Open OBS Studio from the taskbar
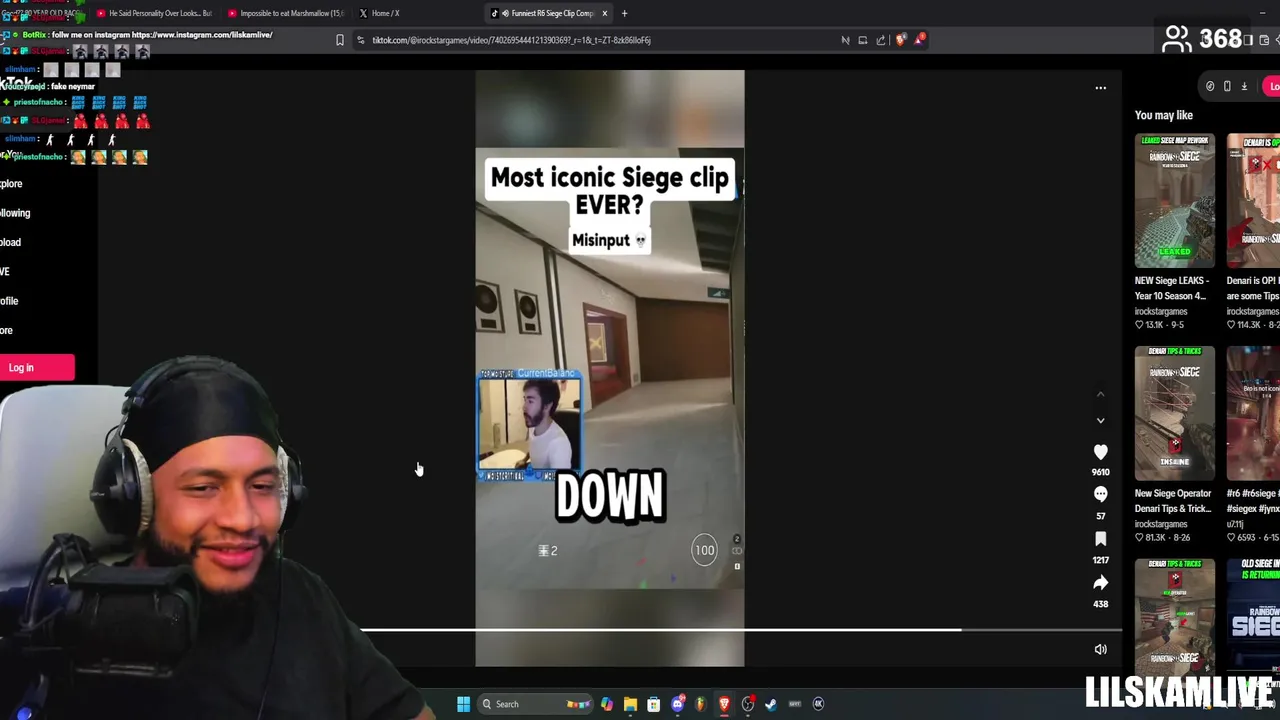 [747, 704]
